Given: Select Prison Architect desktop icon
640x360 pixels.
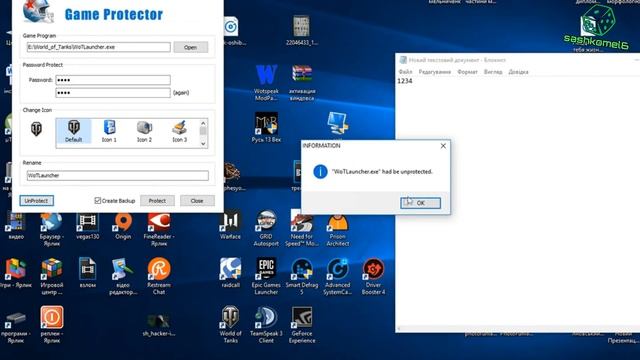Looking at the screenshot, I should [x=338, y=229].
